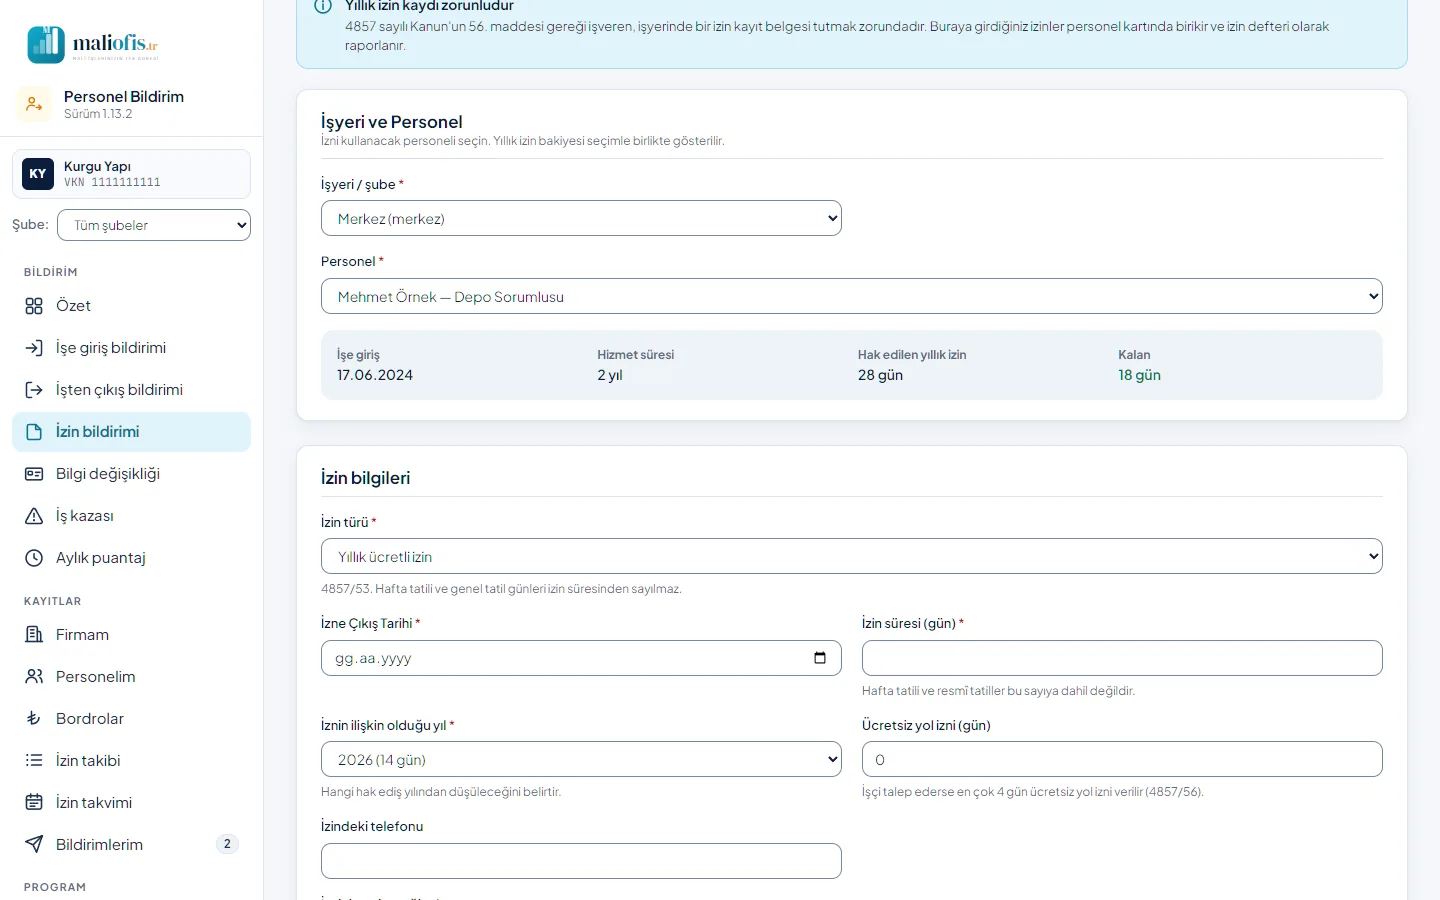This screenshot has height=900, width=1440.
Task: Open İşe giriş bildirimi menu item
Action: [x=131, y=348]
